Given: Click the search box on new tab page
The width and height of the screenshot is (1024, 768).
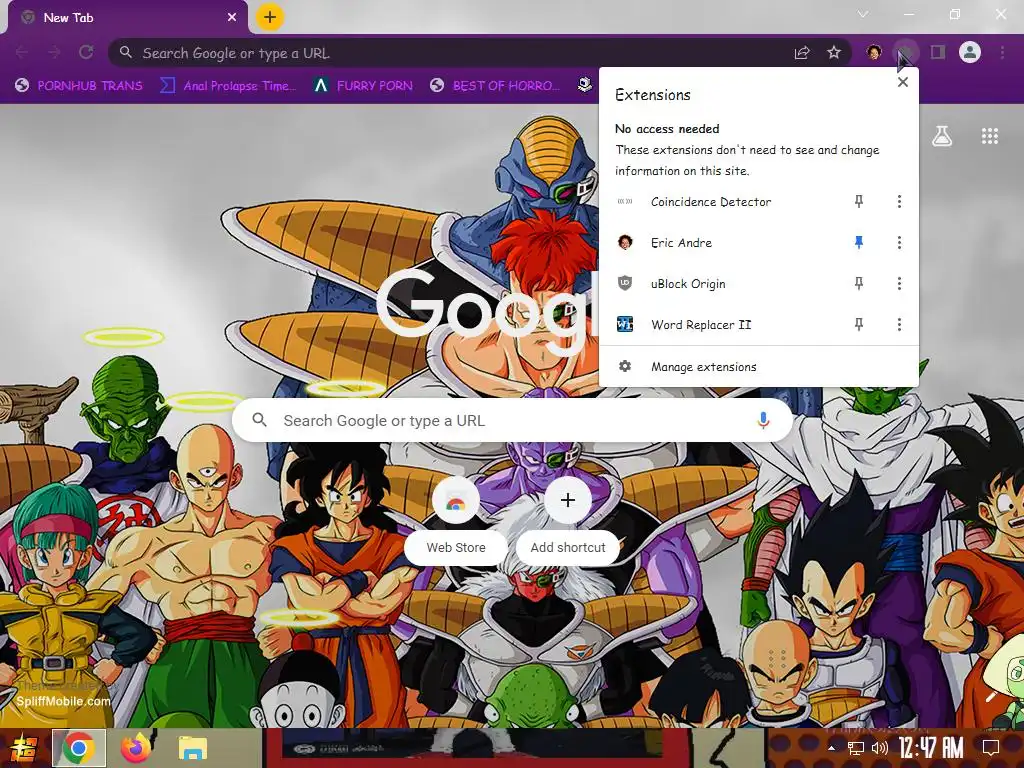Looking at the screenshot, I should coord(513,421).
